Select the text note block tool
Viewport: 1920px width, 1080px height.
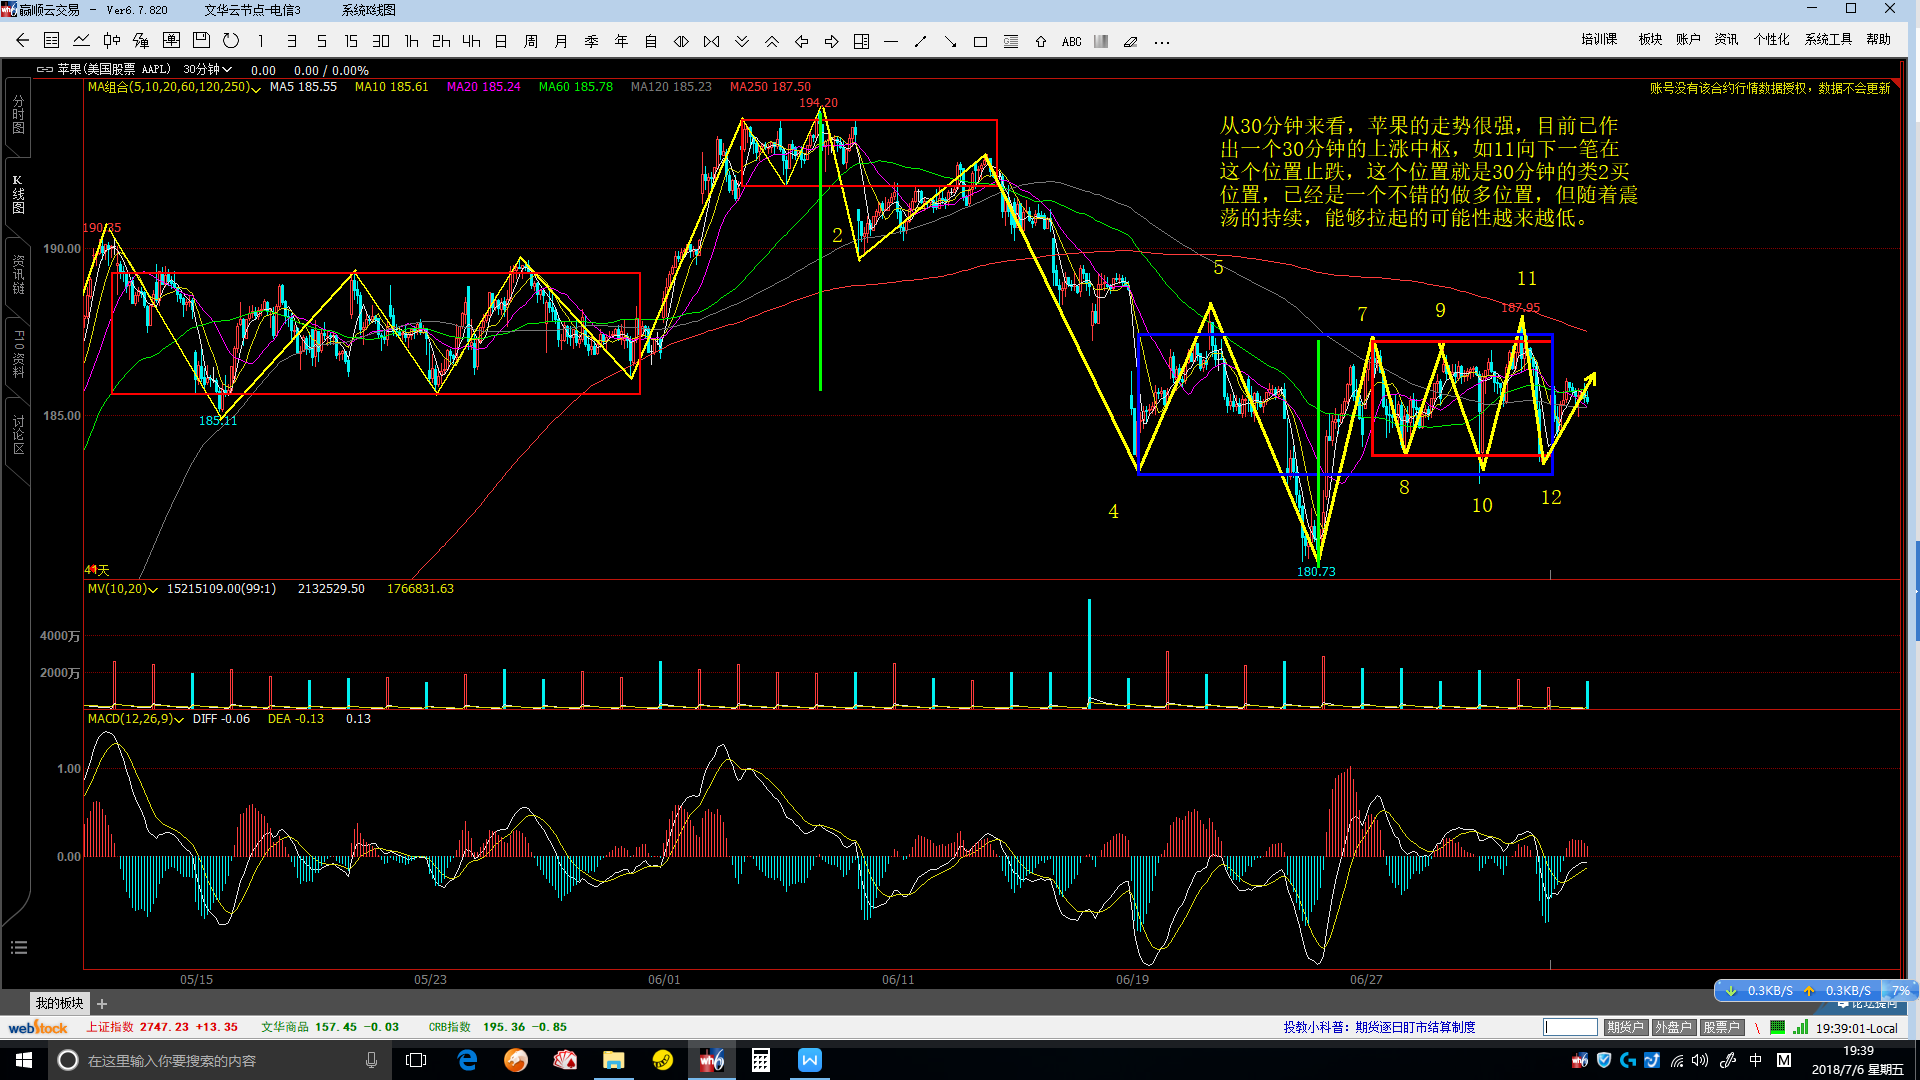1011,41
